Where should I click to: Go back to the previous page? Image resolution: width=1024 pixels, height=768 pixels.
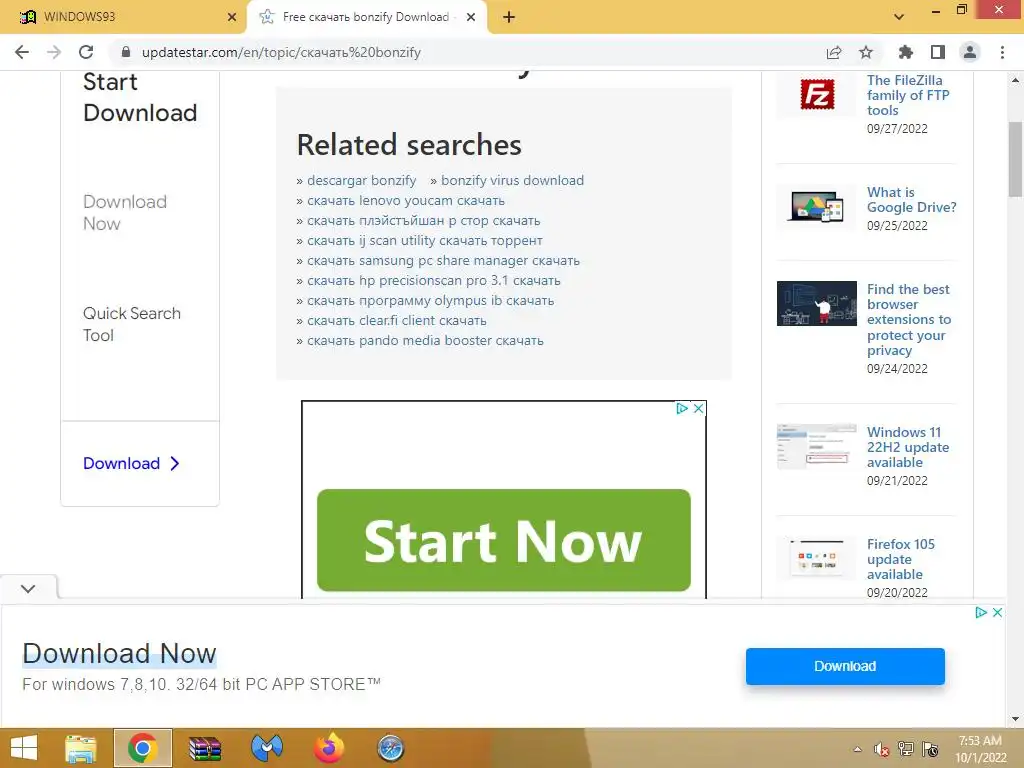(x=22, y=52)
